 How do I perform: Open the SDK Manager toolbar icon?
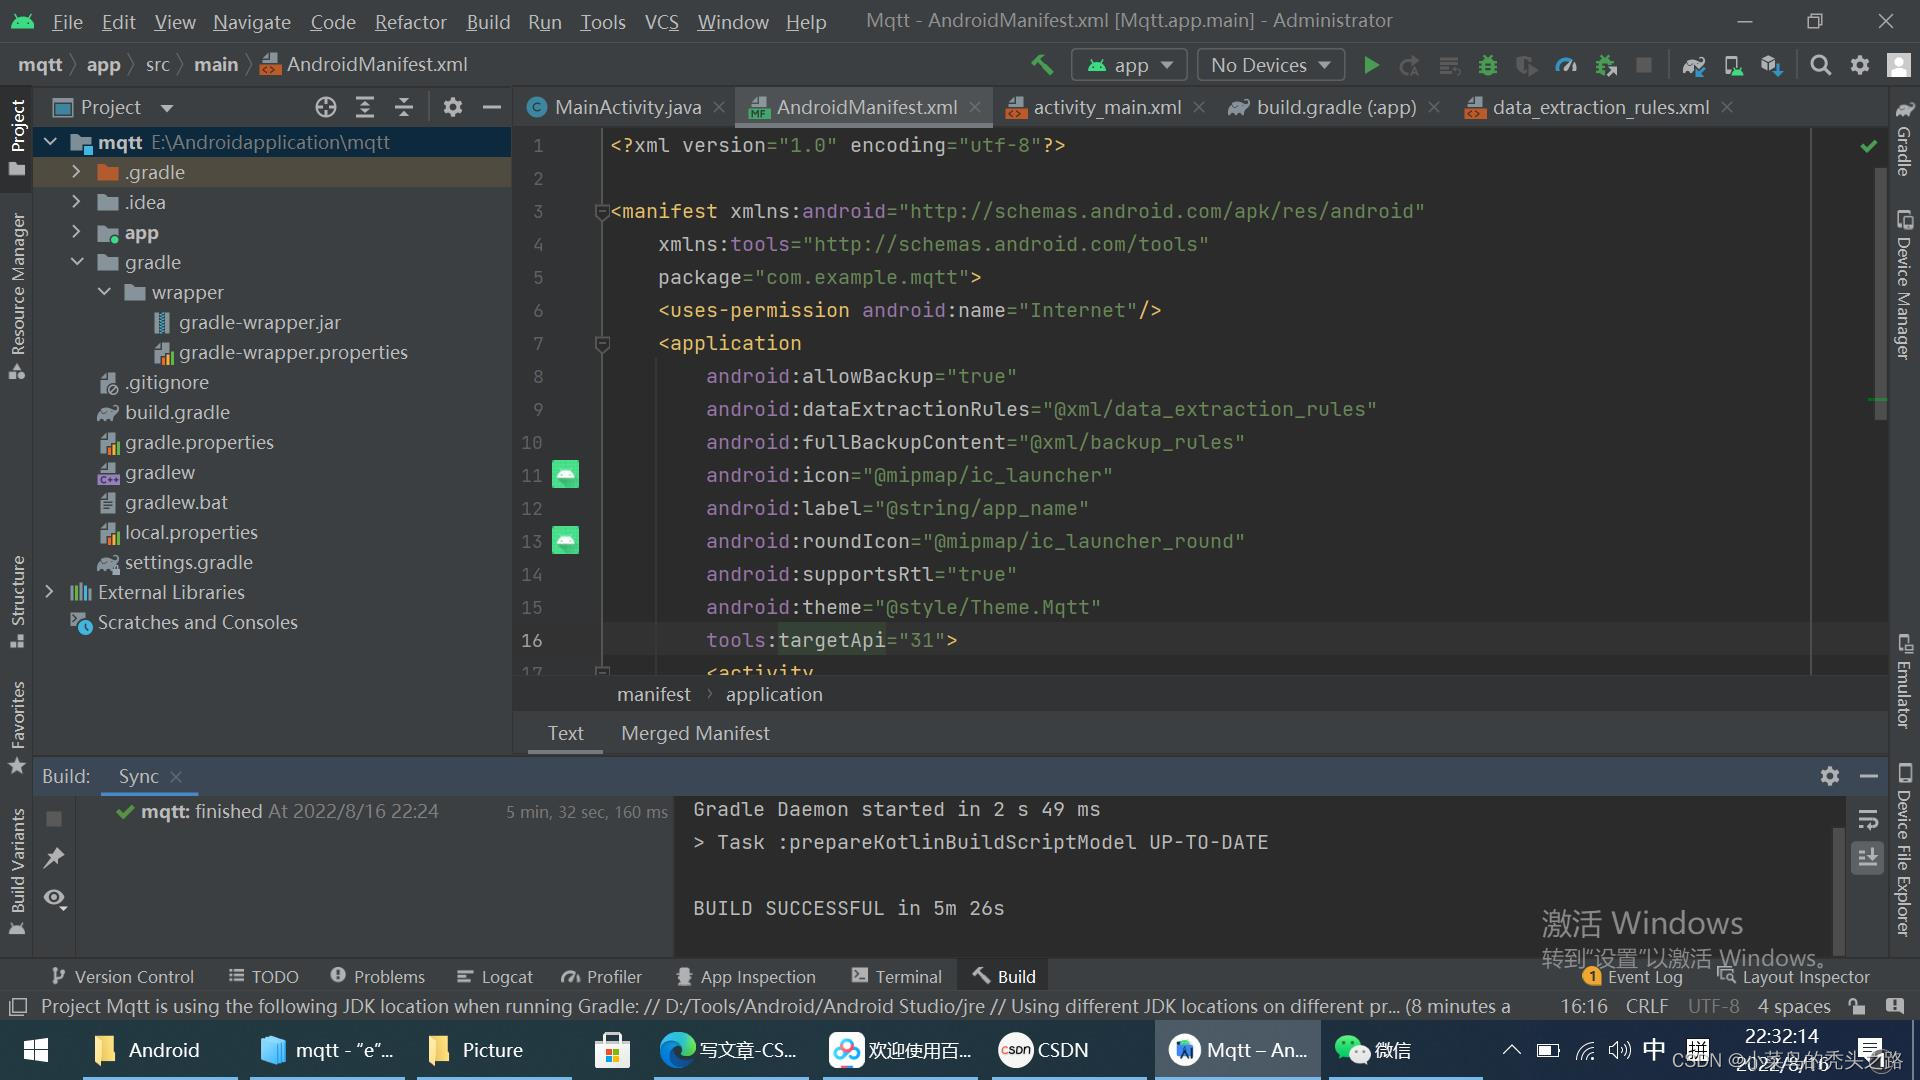pyautogui.click(x=1771, y=65)
